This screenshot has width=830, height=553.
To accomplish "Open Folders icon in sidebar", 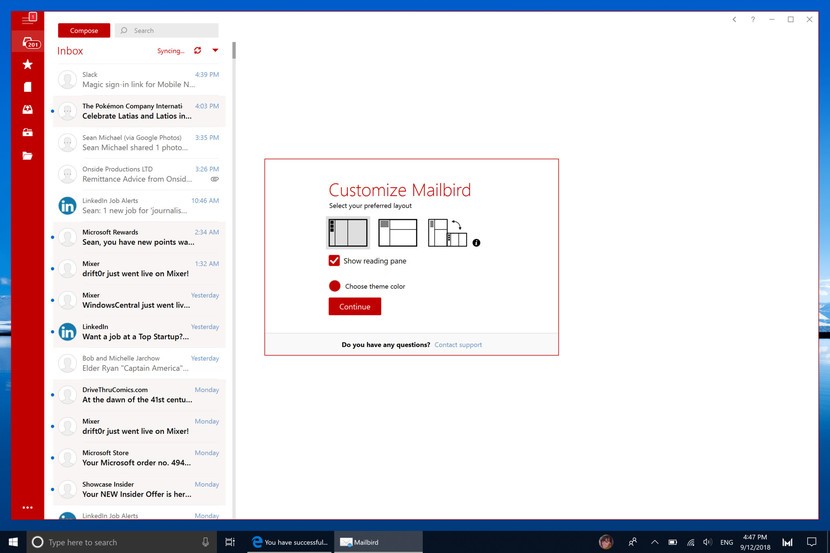I will coord(28,156).
